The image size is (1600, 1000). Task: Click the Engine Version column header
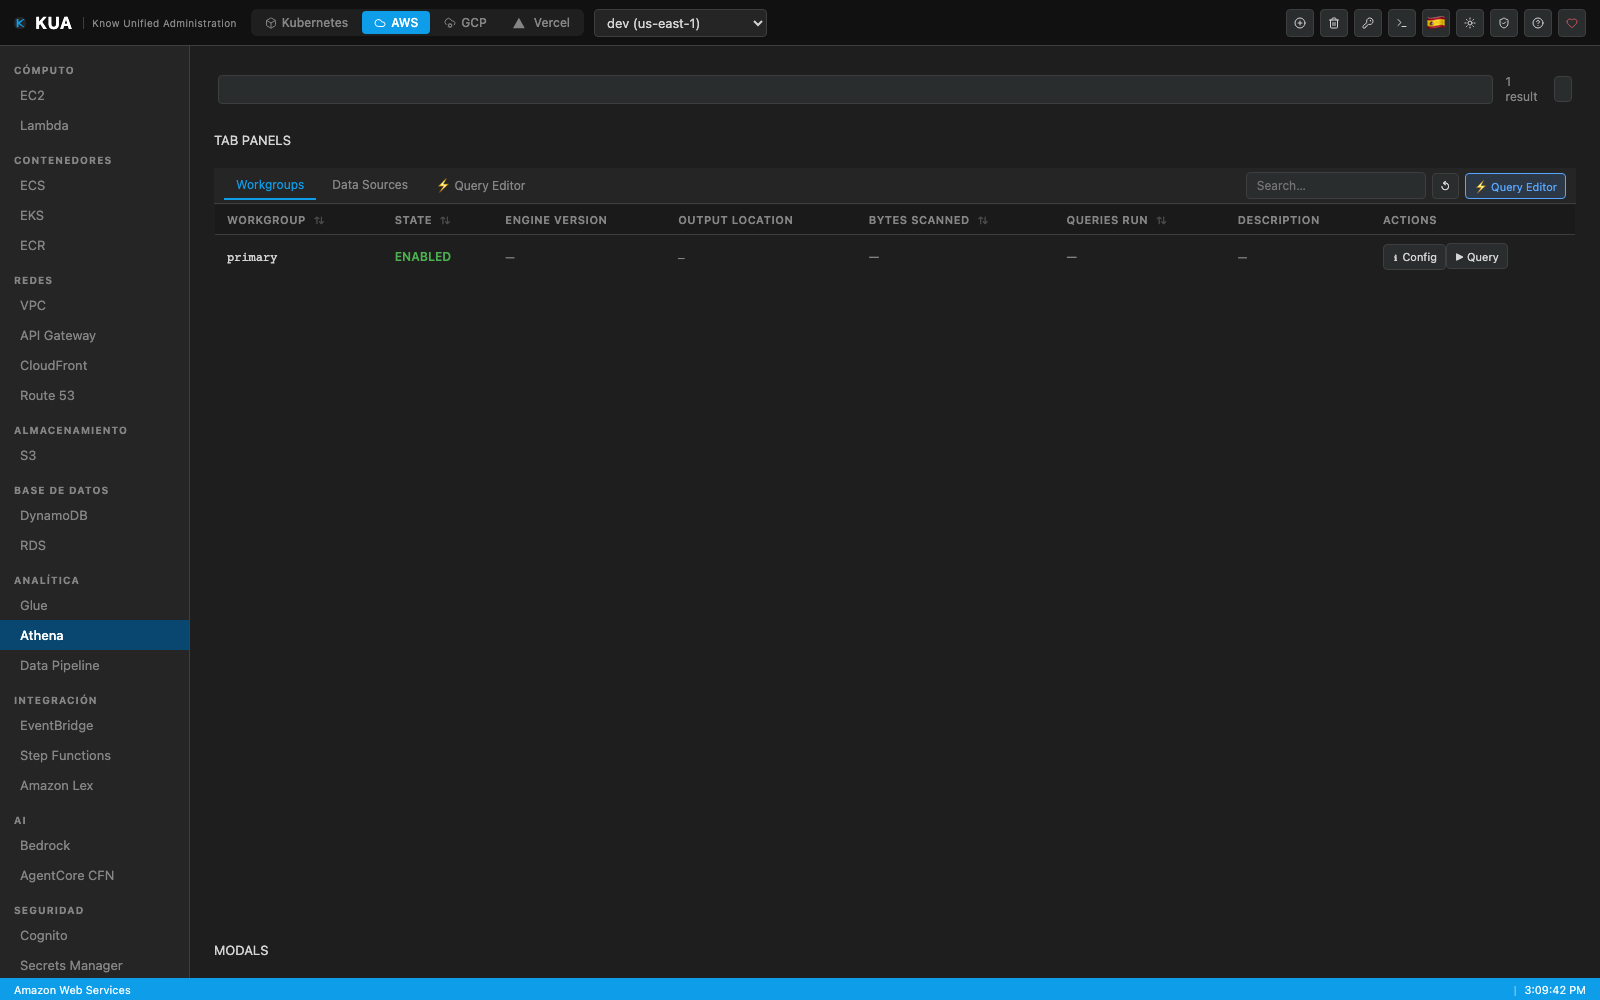556,220
